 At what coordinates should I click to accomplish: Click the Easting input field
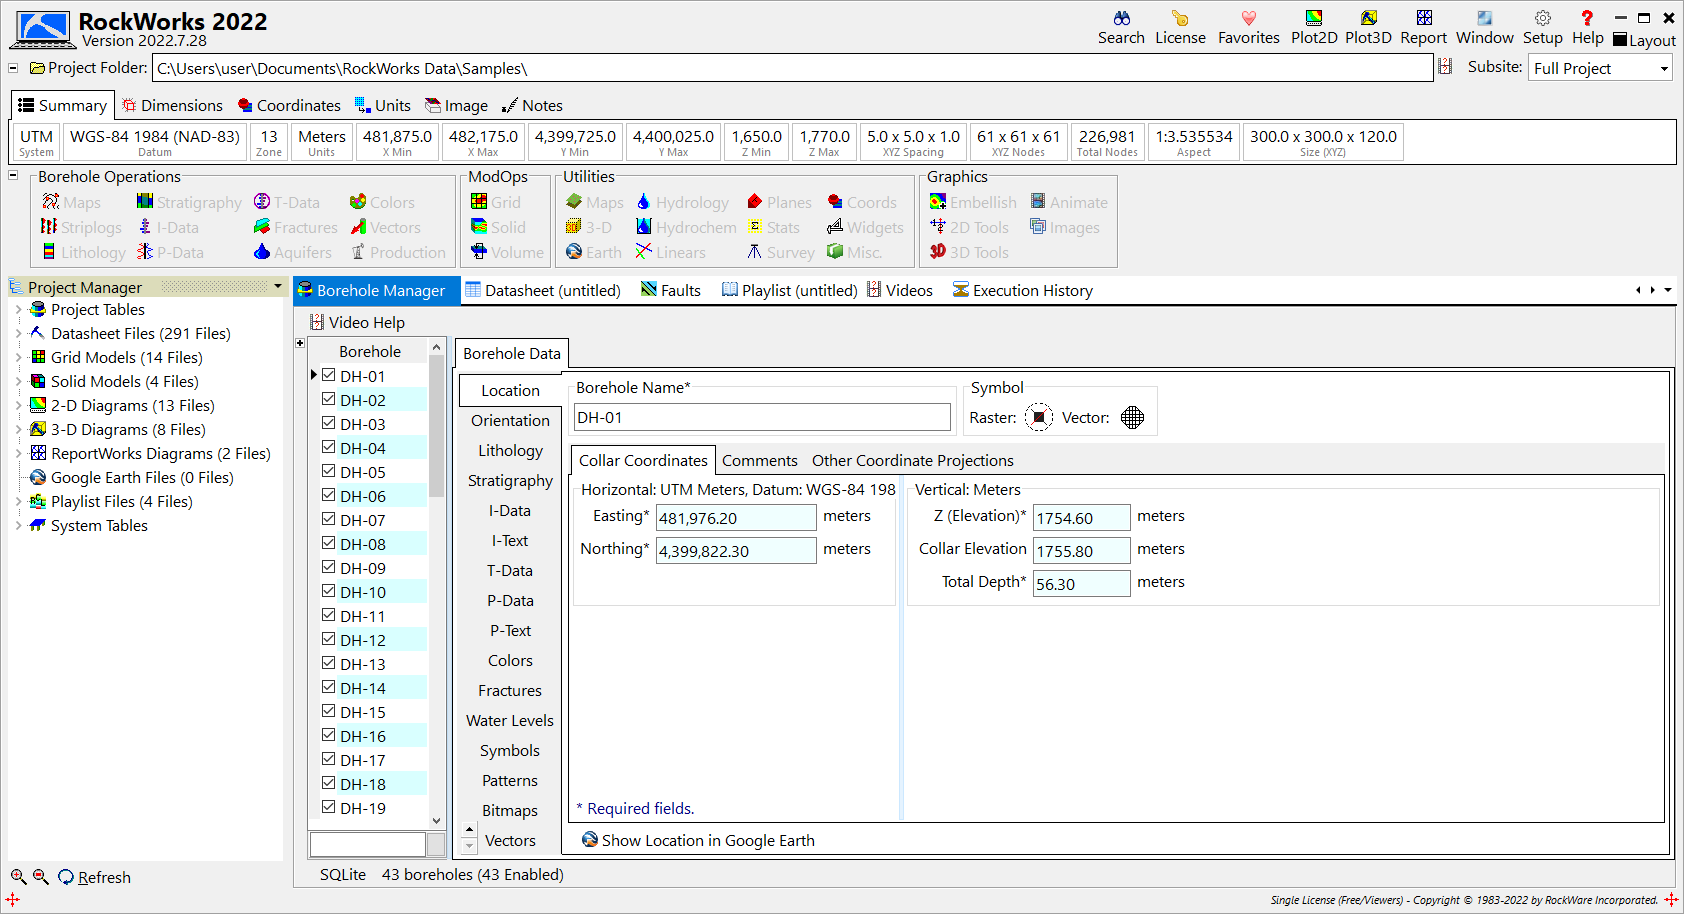736,518
